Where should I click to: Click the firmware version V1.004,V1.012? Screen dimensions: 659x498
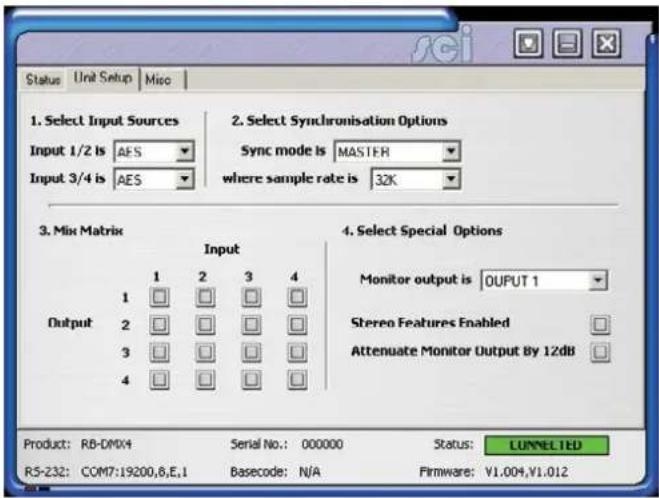pyautogui.click(x=526, y=472)
